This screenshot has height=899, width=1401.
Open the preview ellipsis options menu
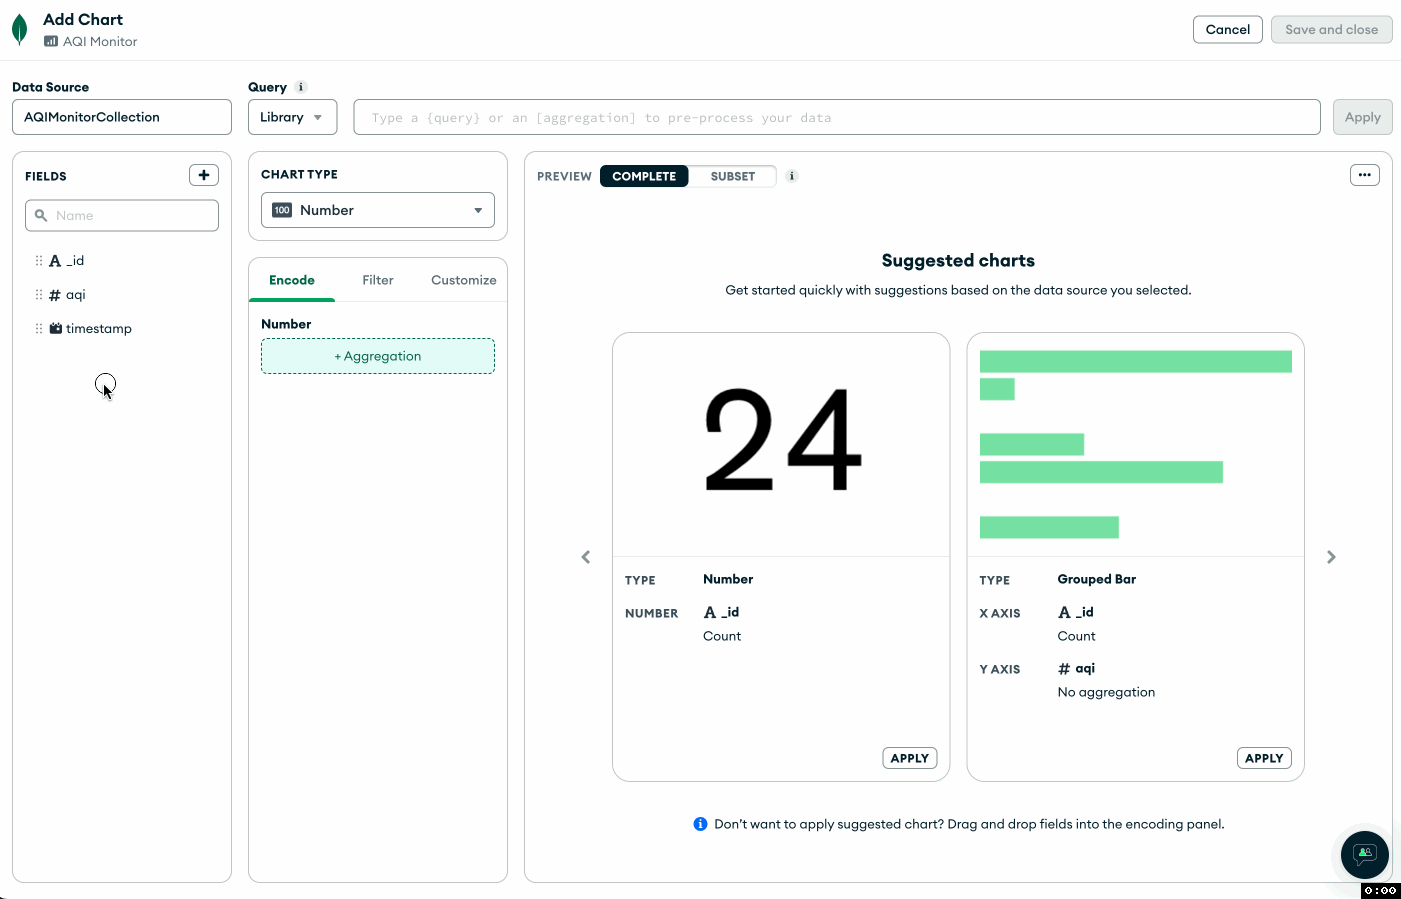1364,175
